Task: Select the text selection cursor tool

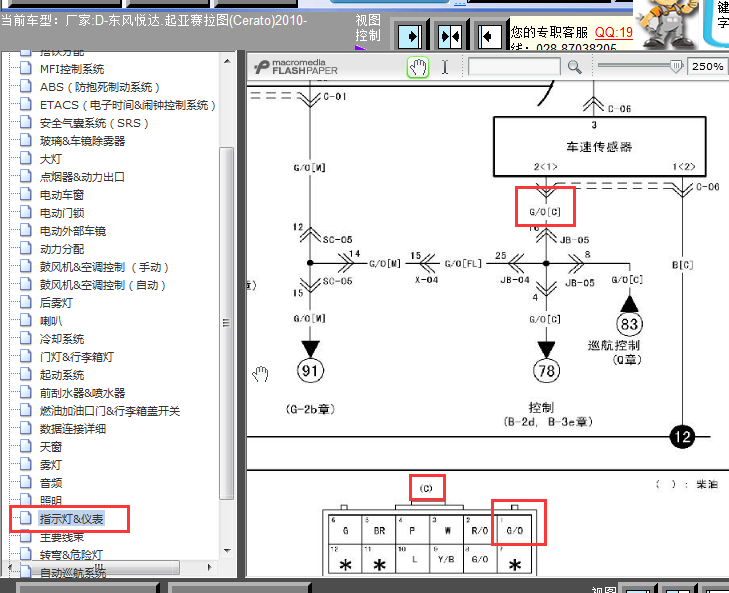Action: (445, 67)
